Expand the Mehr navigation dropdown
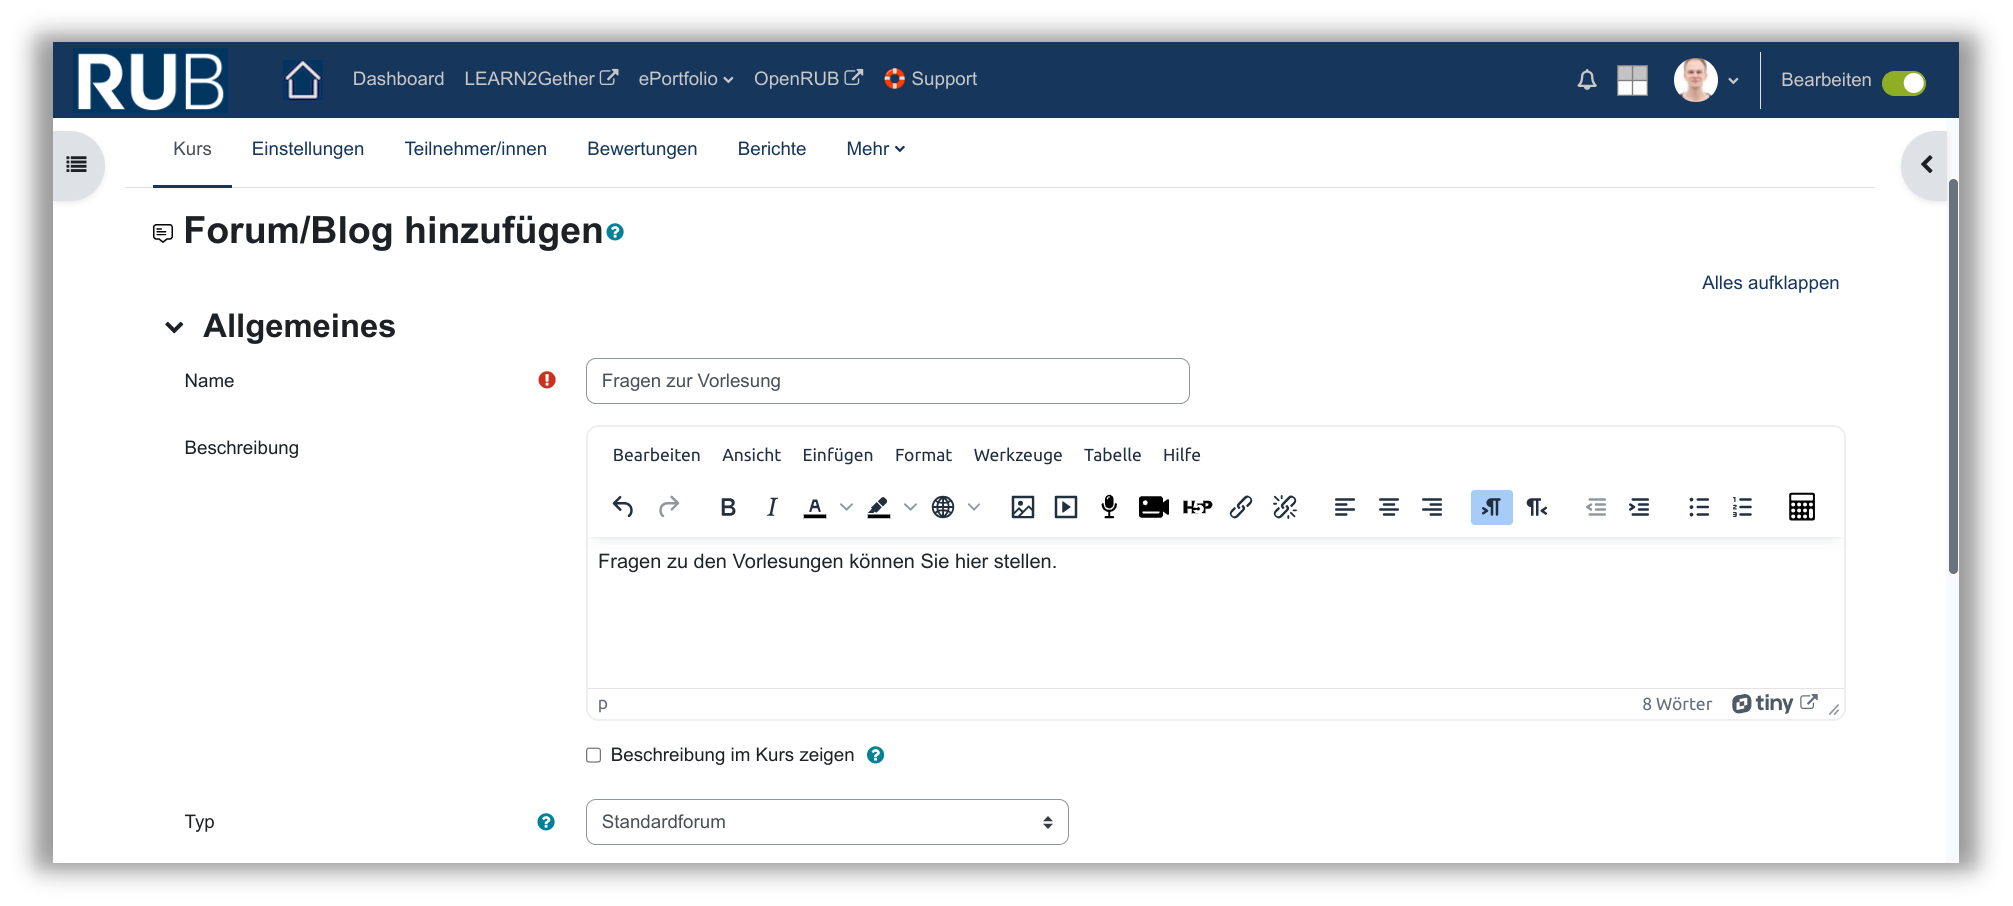Image resolution: width=2013 pixels, height=906 pixels. [875, 149]
